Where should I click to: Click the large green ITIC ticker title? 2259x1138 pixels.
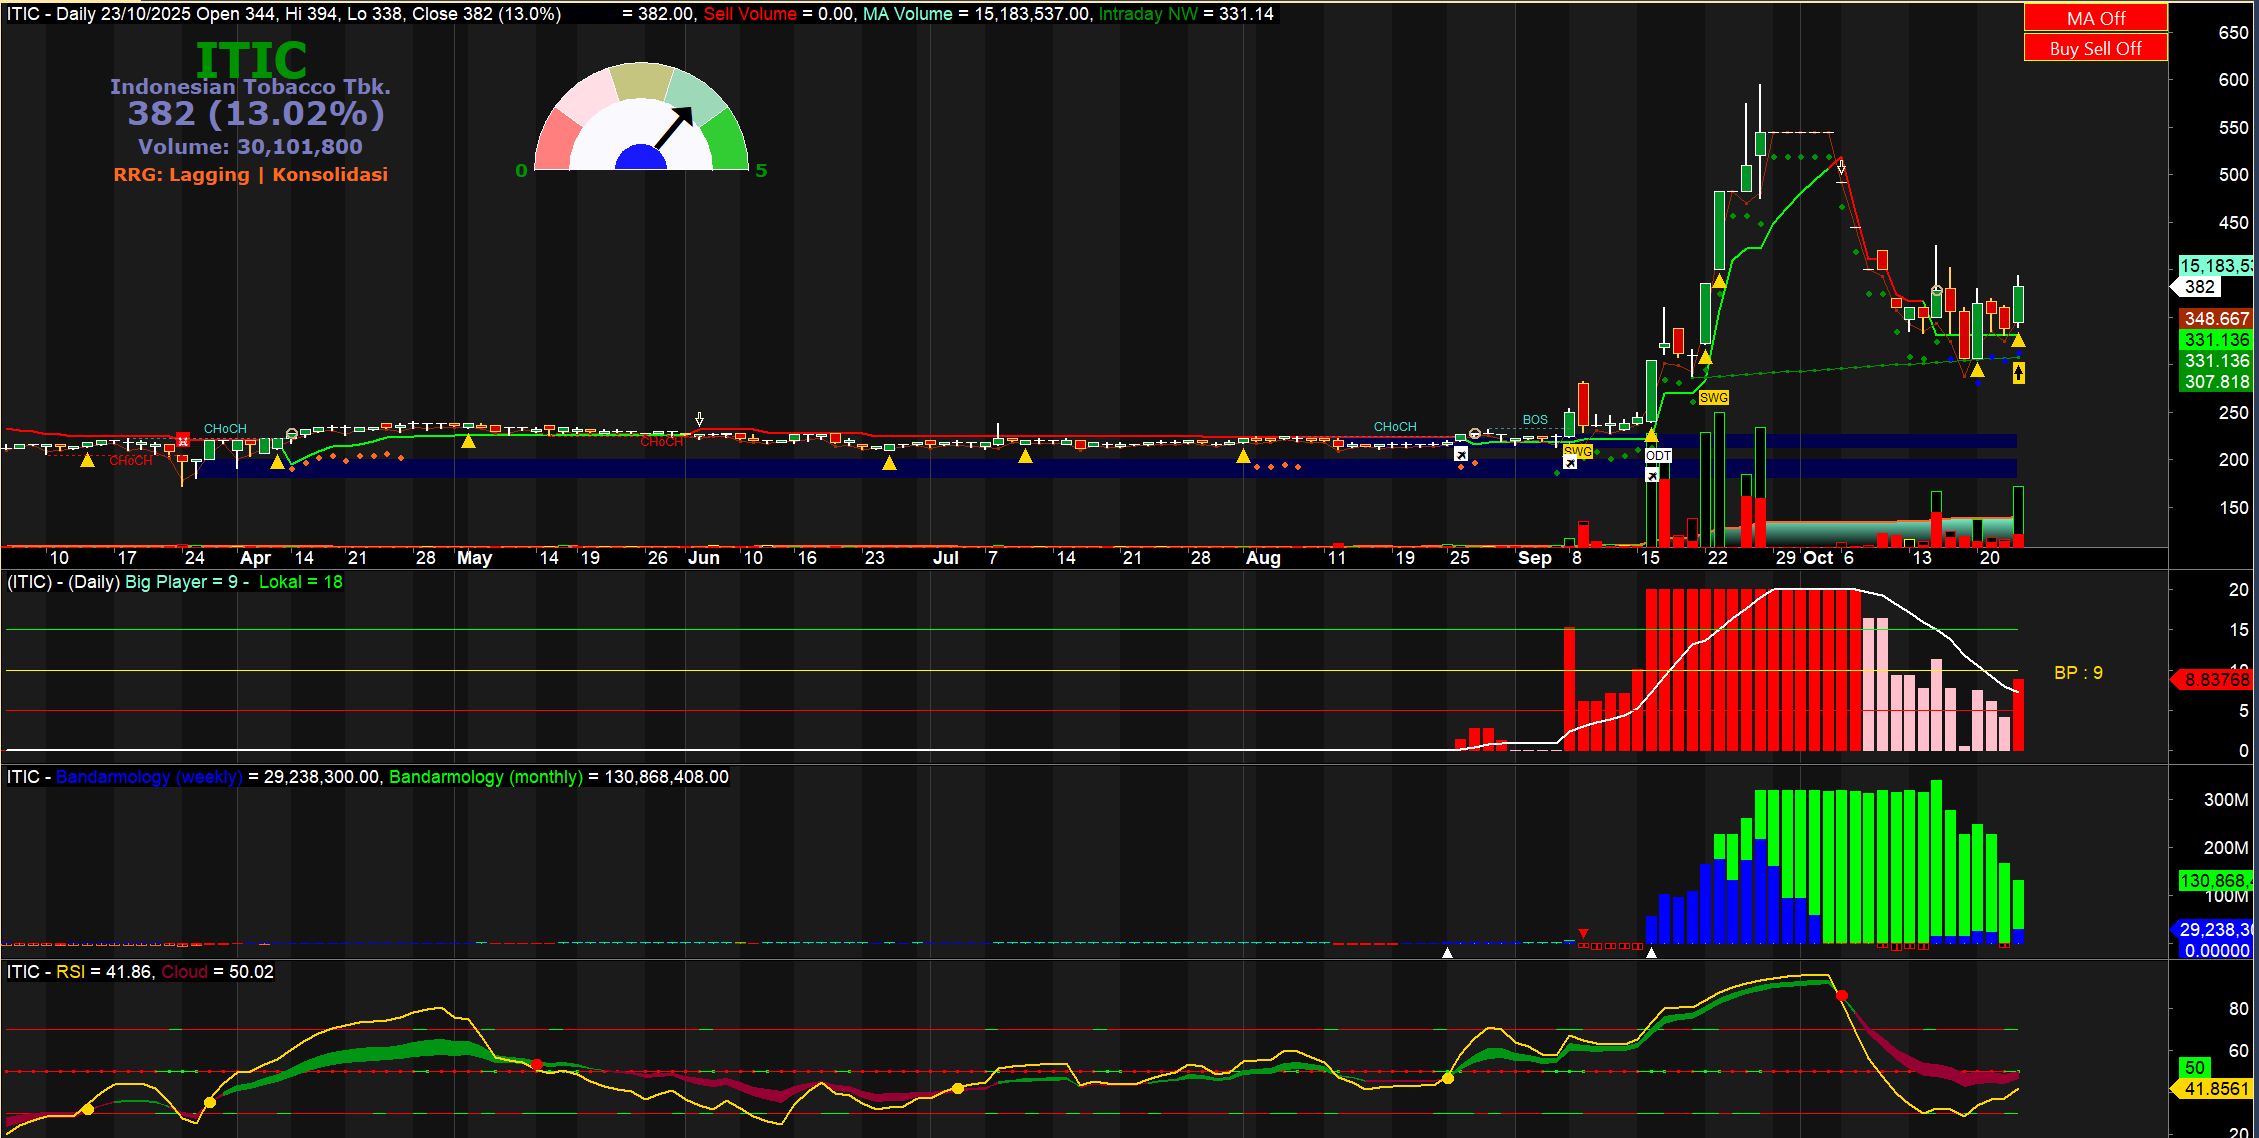[x=251, y=60]
